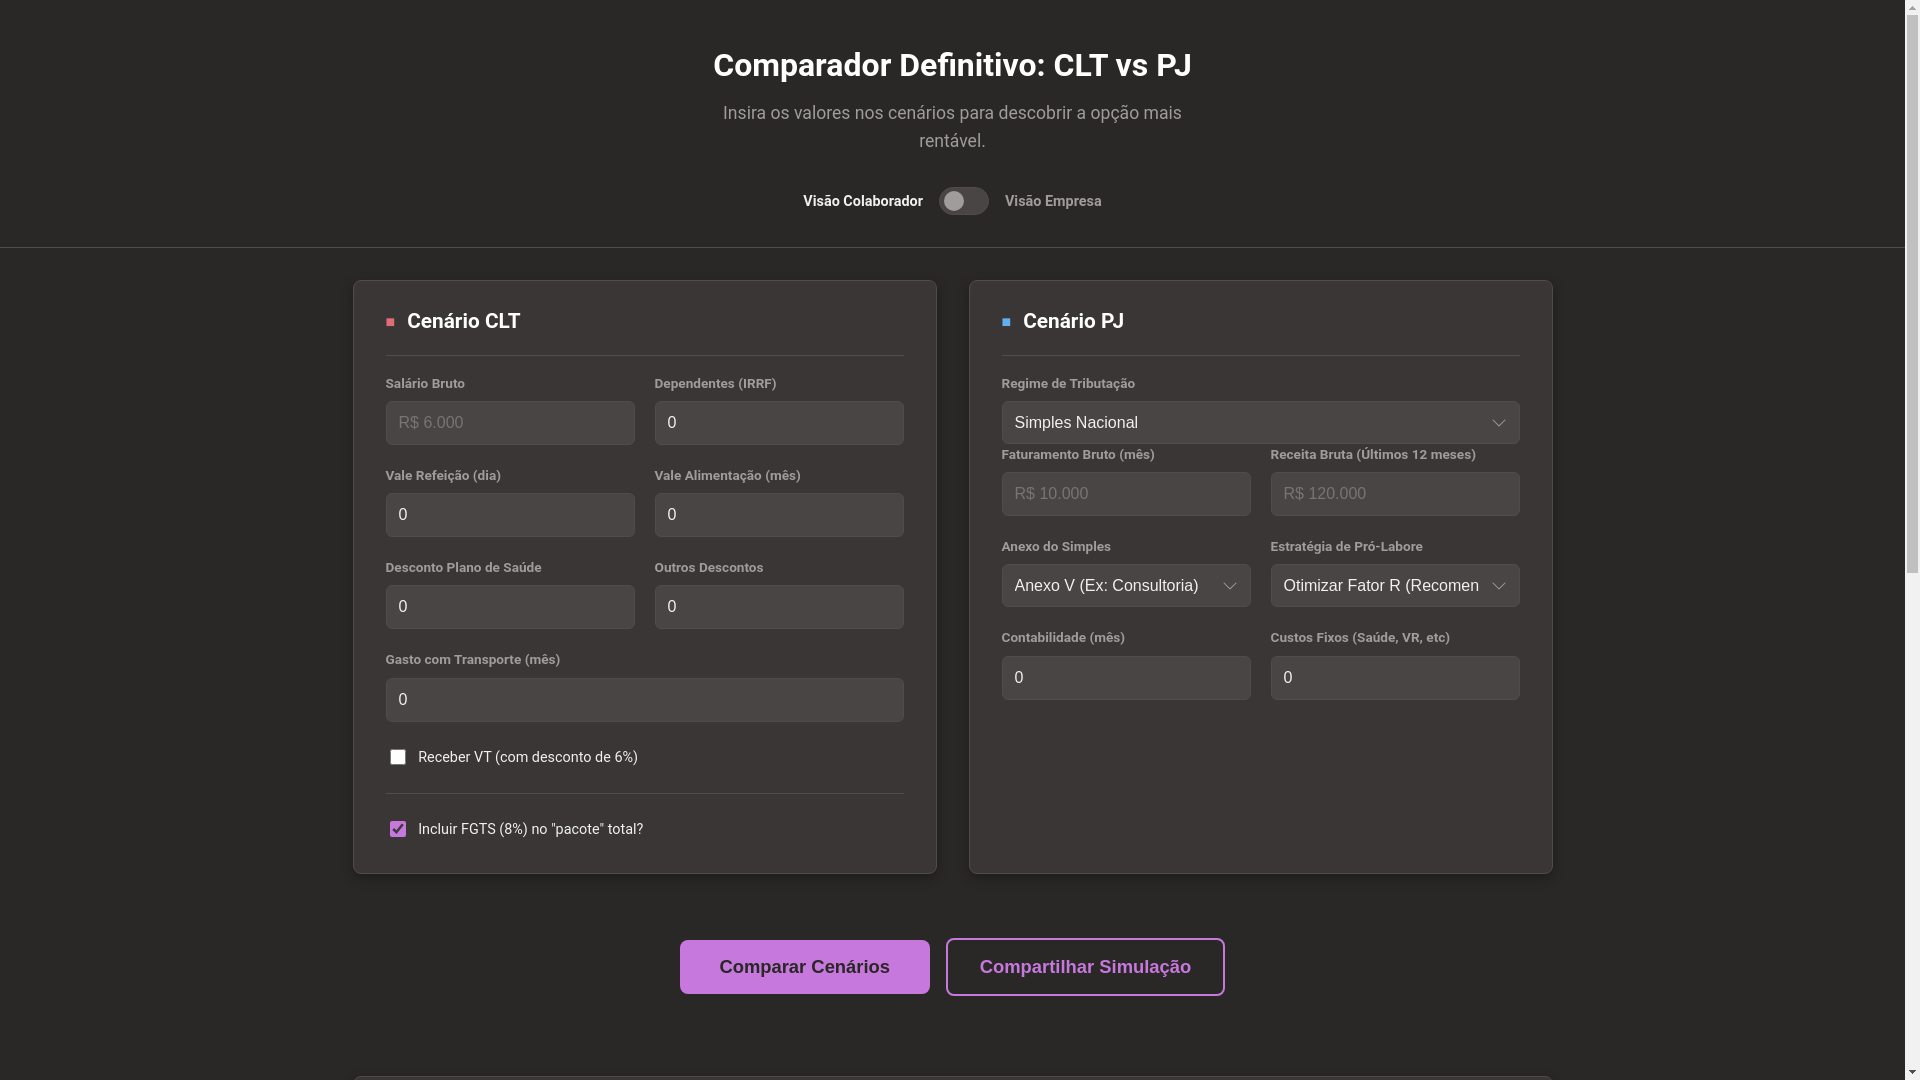This screenshot has width=1920, height=1080.
Task: Click Gasto com Transporte (mês) field
Action: [644, 700]
